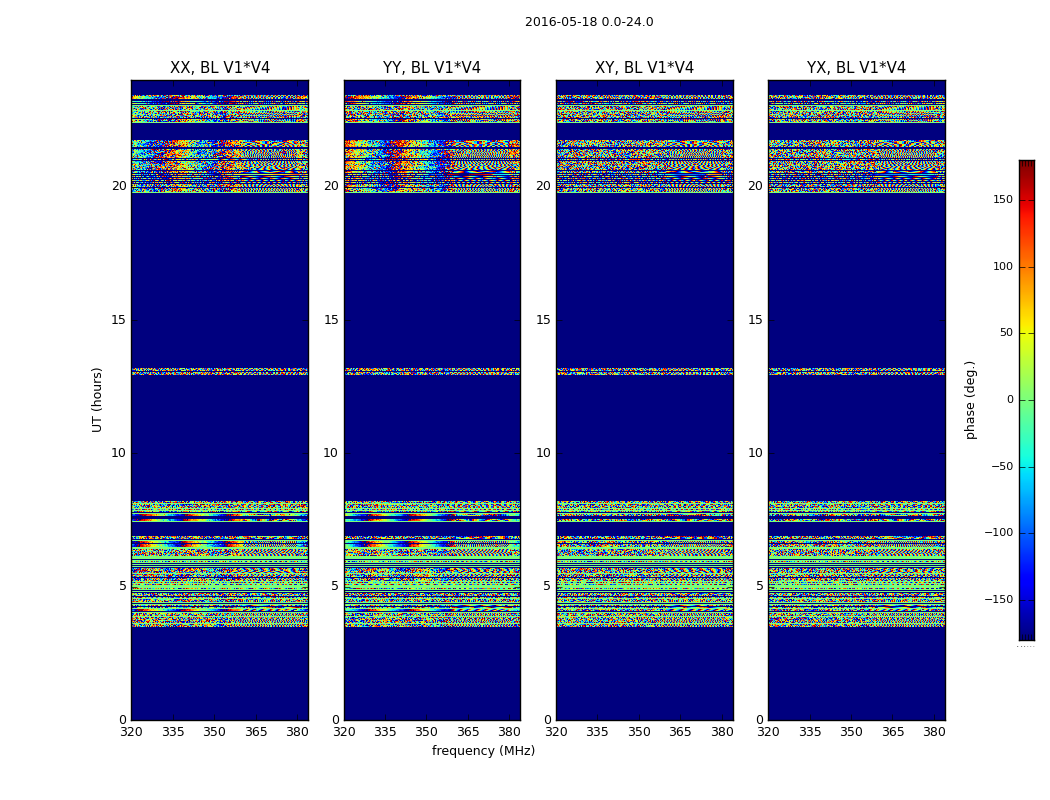1050x800 pixels.
Task: Click the colorbar tick label 150
Action: (1002, 200)
